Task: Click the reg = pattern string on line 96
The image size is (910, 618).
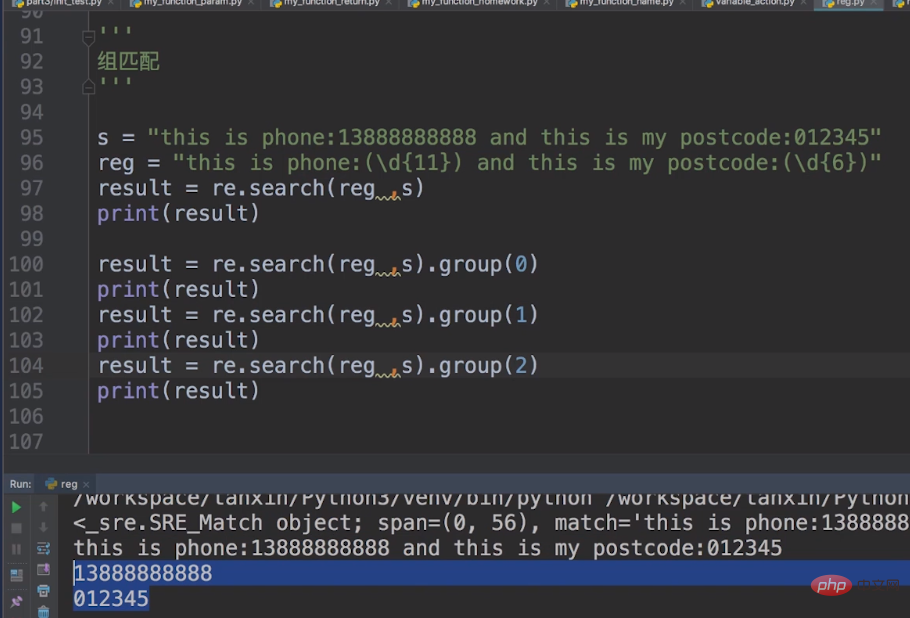Action: [527, 163]
